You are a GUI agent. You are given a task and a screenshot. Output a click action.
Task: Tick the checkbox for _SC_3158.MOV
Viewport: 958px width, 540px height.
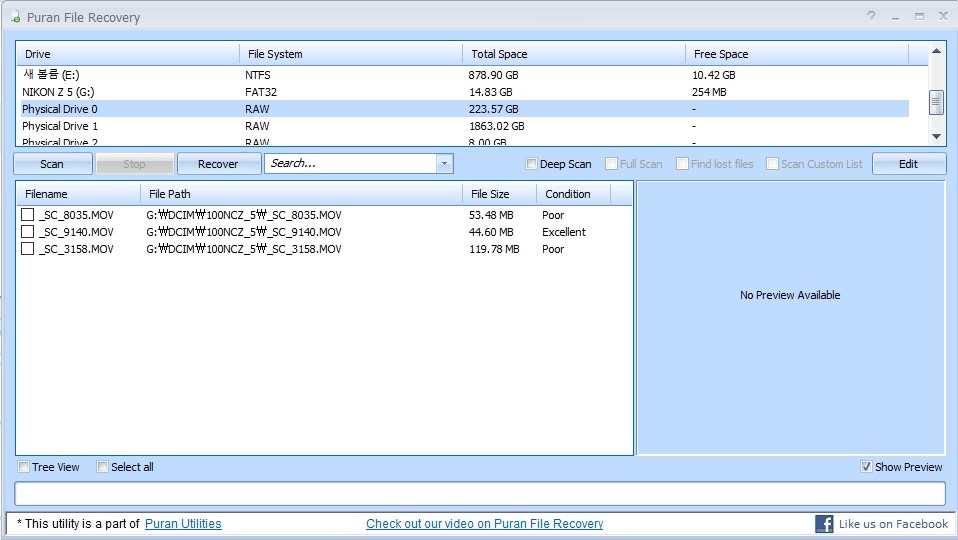click(27, 249)
